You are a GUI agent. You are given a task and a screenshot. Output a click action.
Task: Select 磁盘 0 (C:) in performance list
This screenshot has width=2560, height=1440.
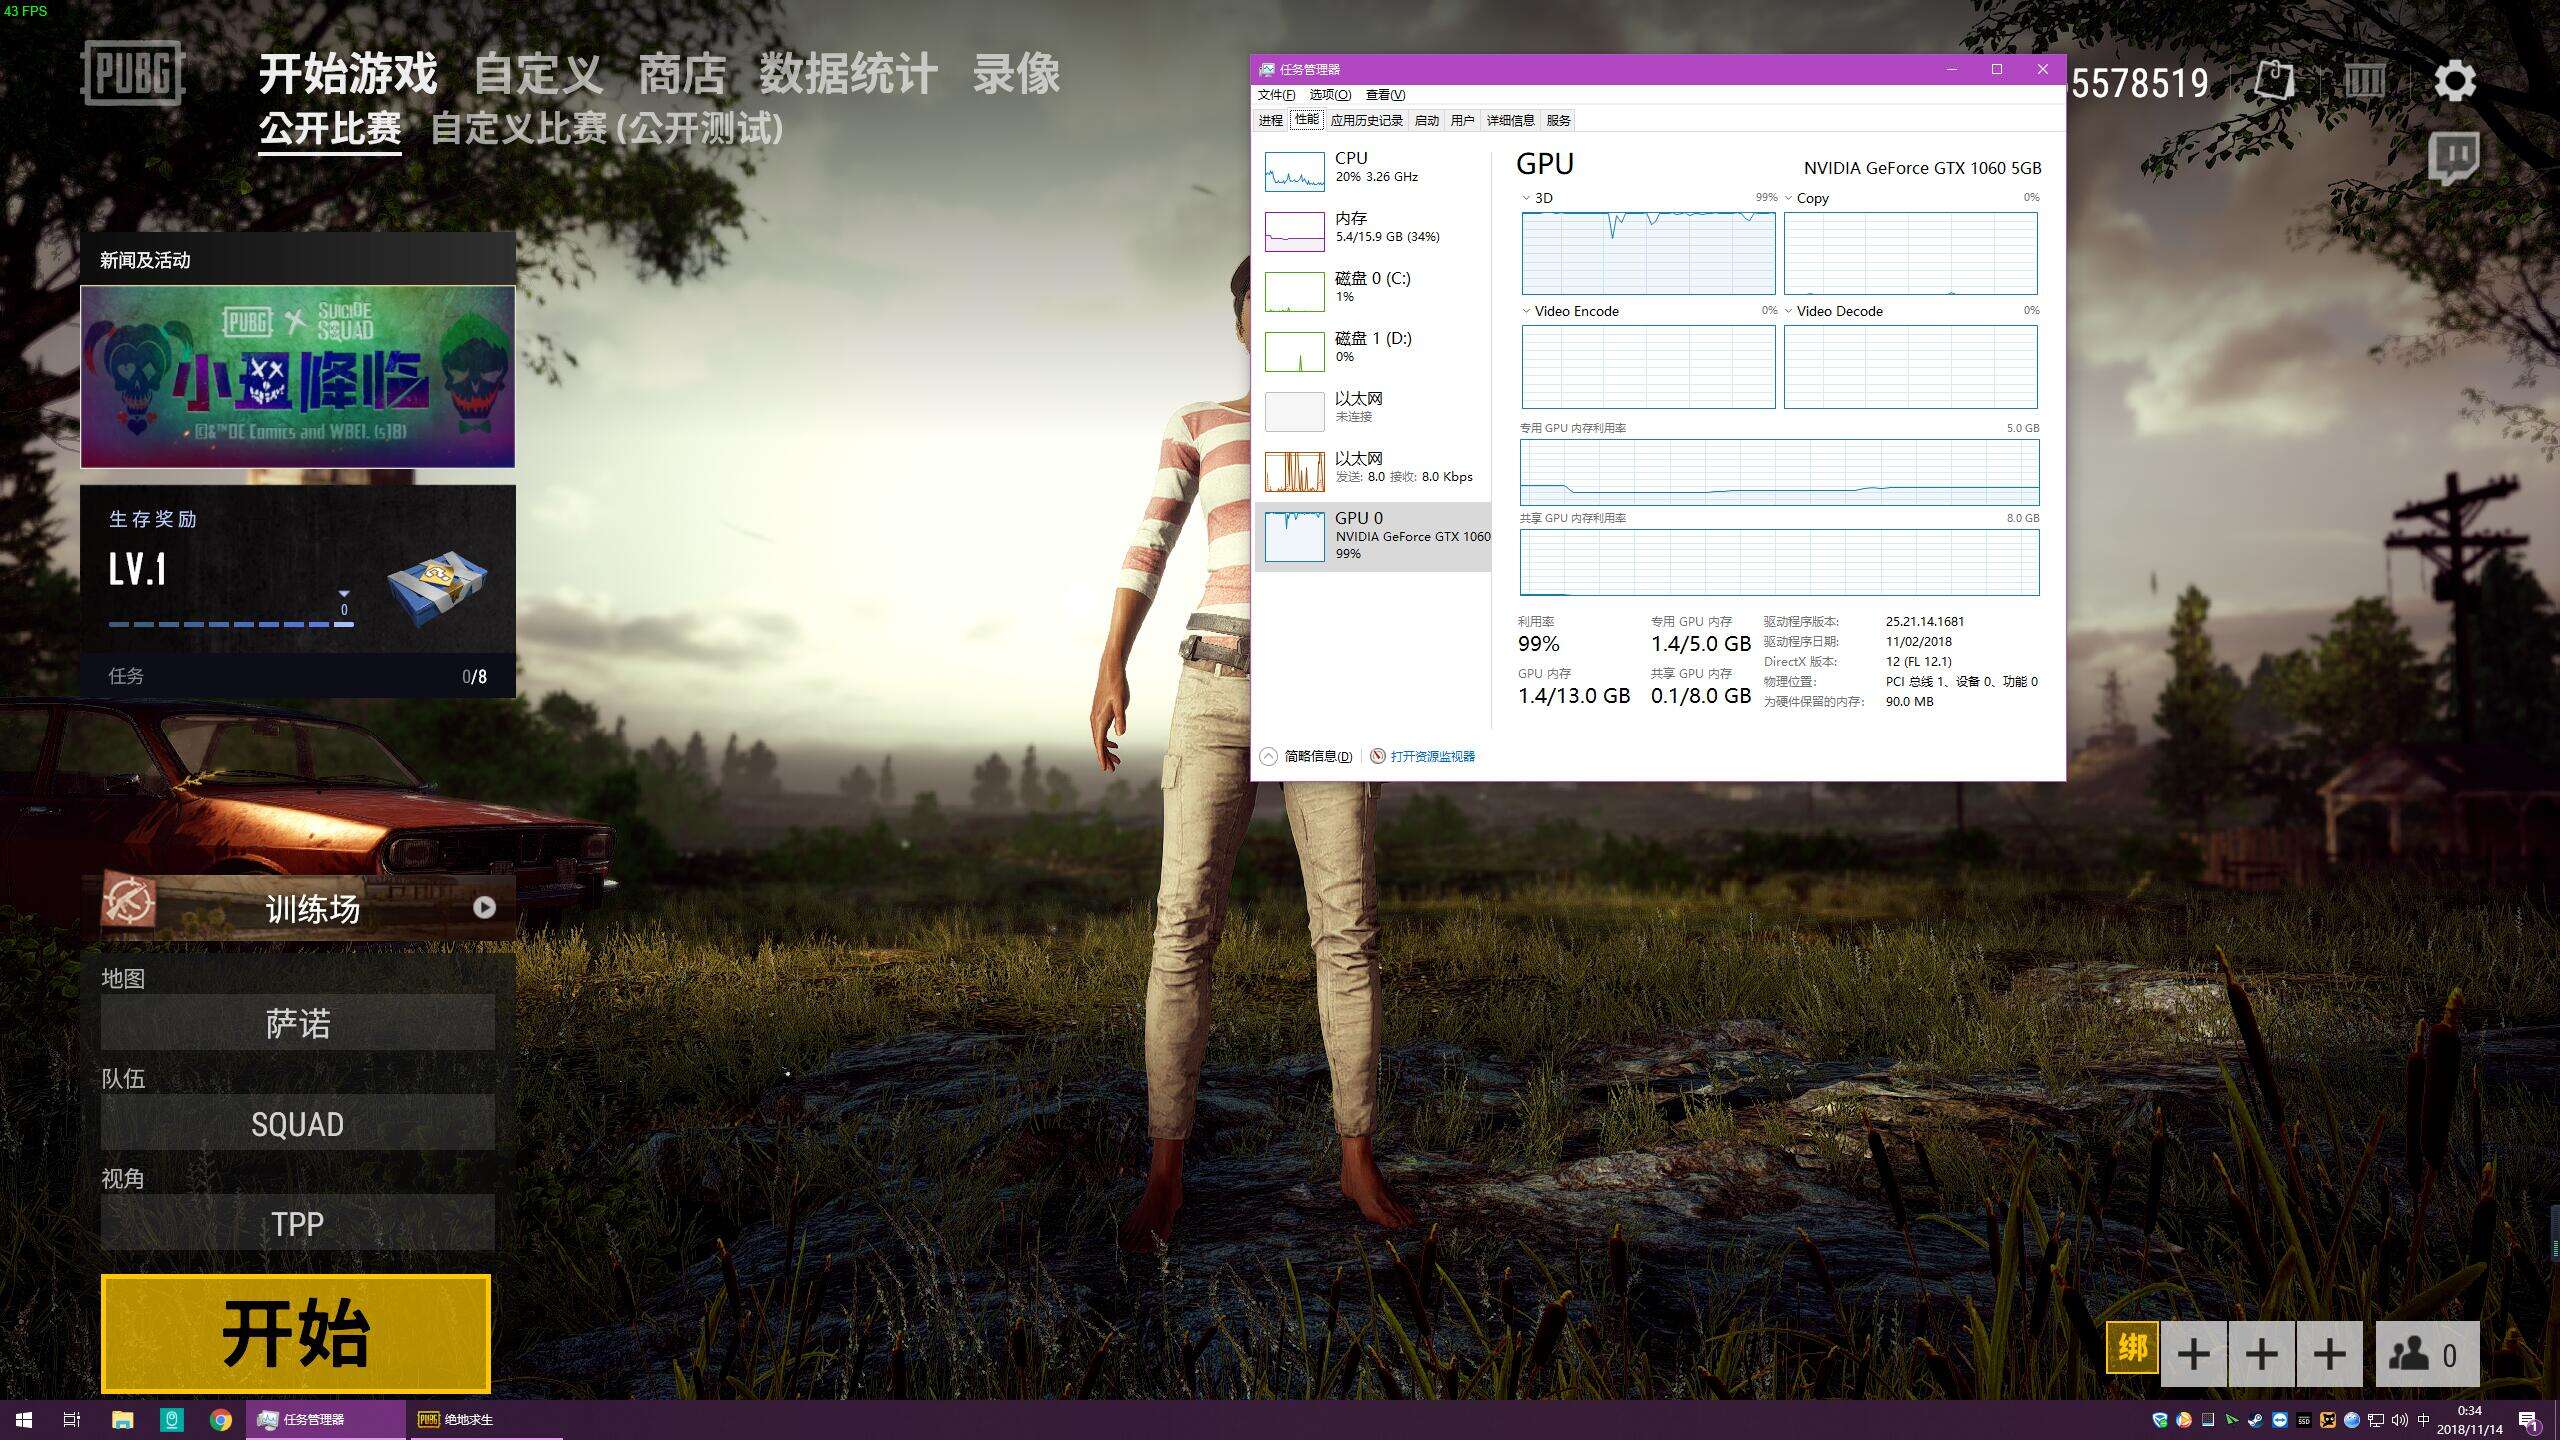coord(1373,291)
